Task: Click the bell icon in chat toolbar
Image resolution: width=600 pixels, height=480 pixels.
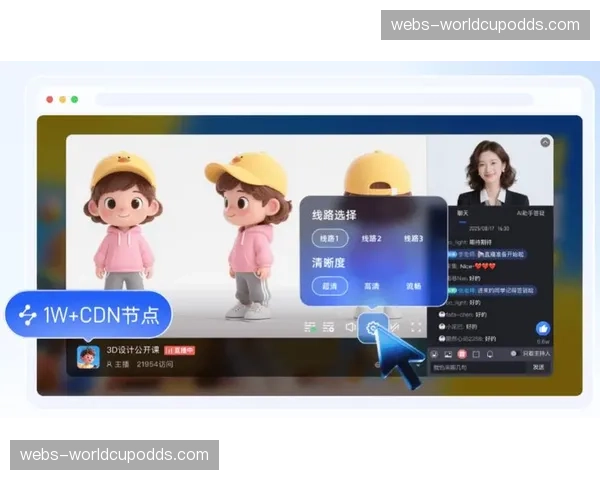Action: click(x=490, y=354)
